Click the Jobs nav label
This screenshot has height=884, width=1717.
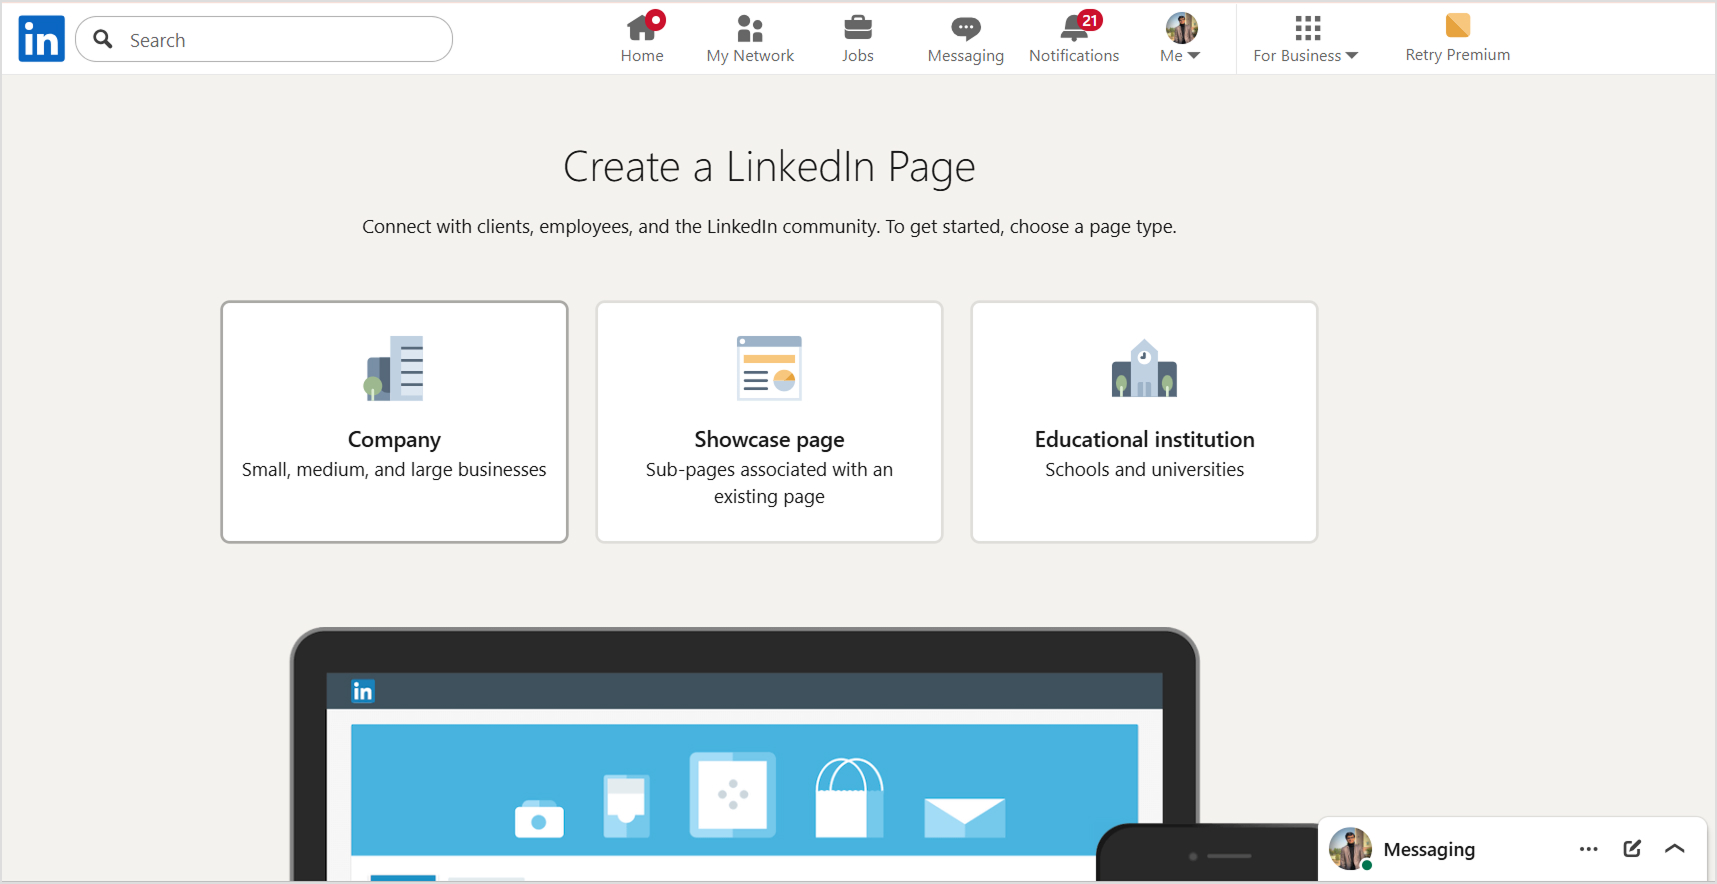tap(858, 56)
